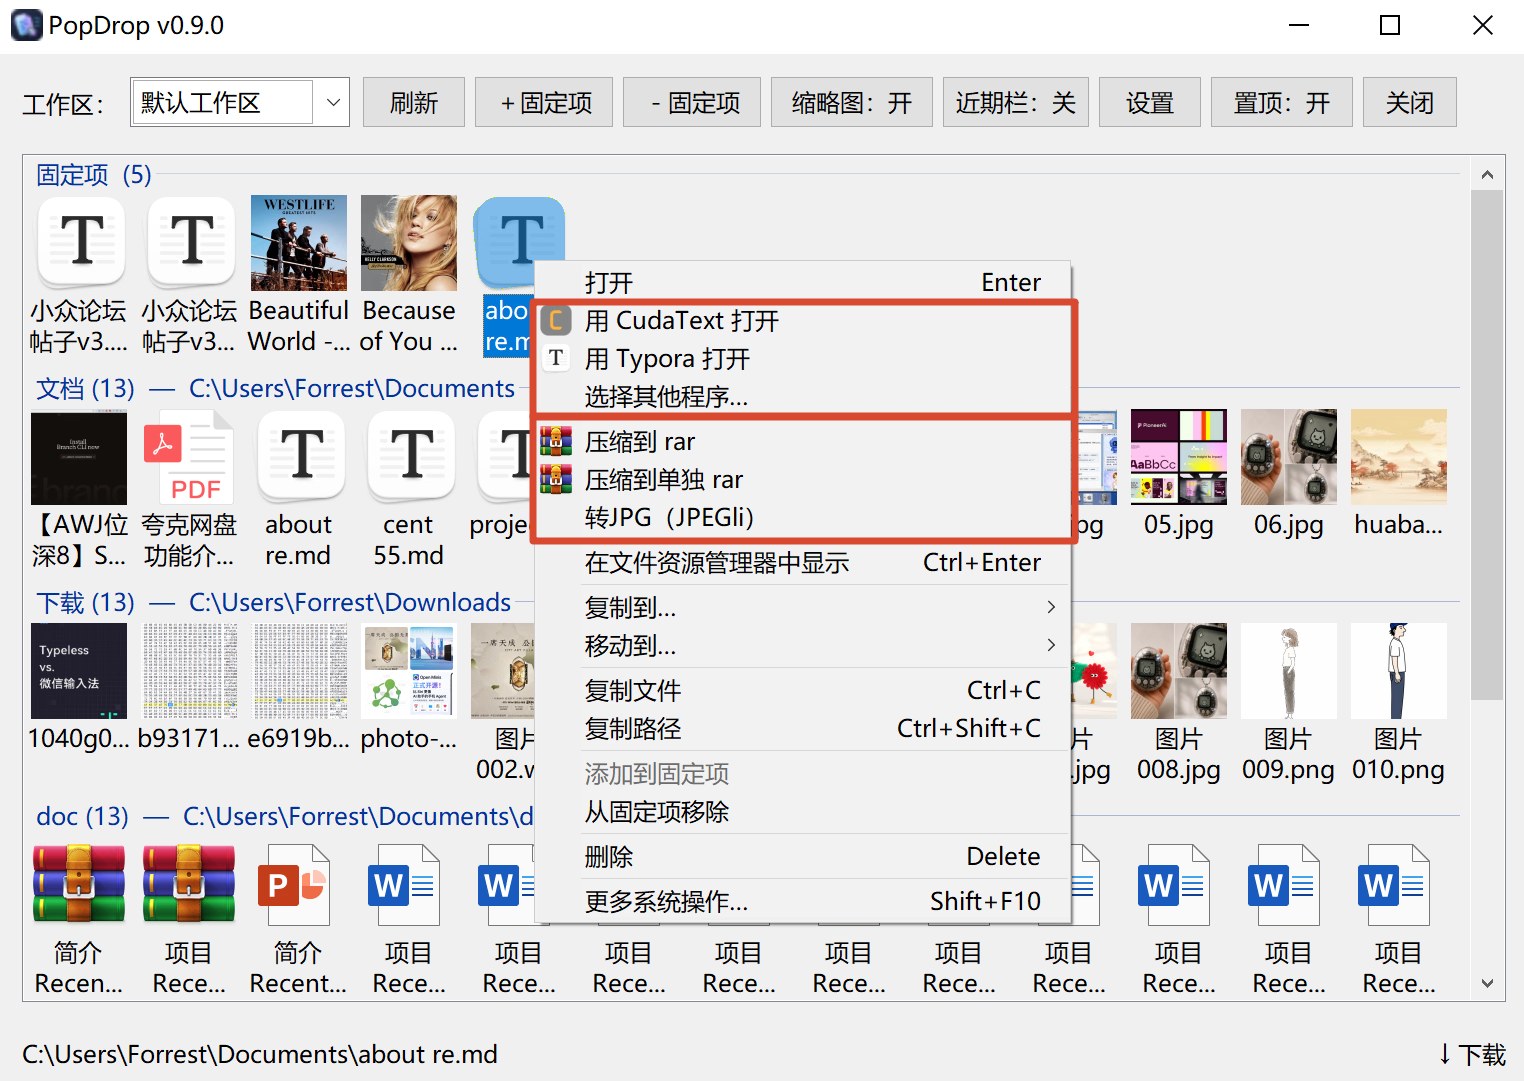
Task: Click 复制路径 in the context menu
Action: (803, 729)
